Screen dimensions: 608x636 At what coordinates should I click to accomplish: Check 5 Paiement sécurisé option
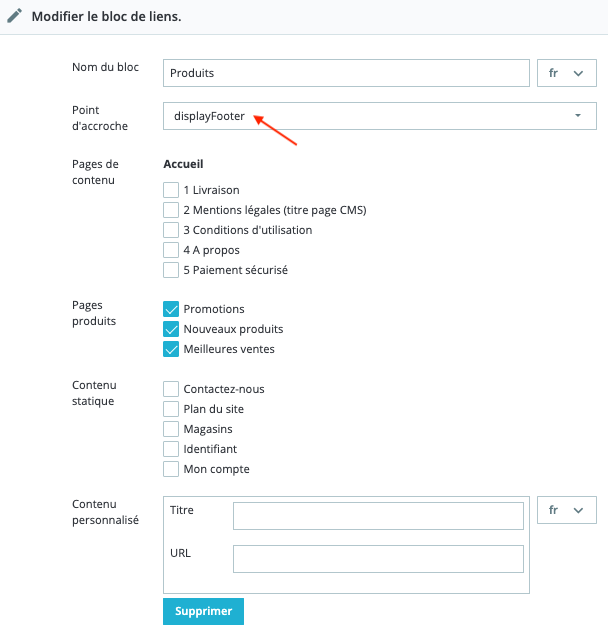click(x=171, y=270)
